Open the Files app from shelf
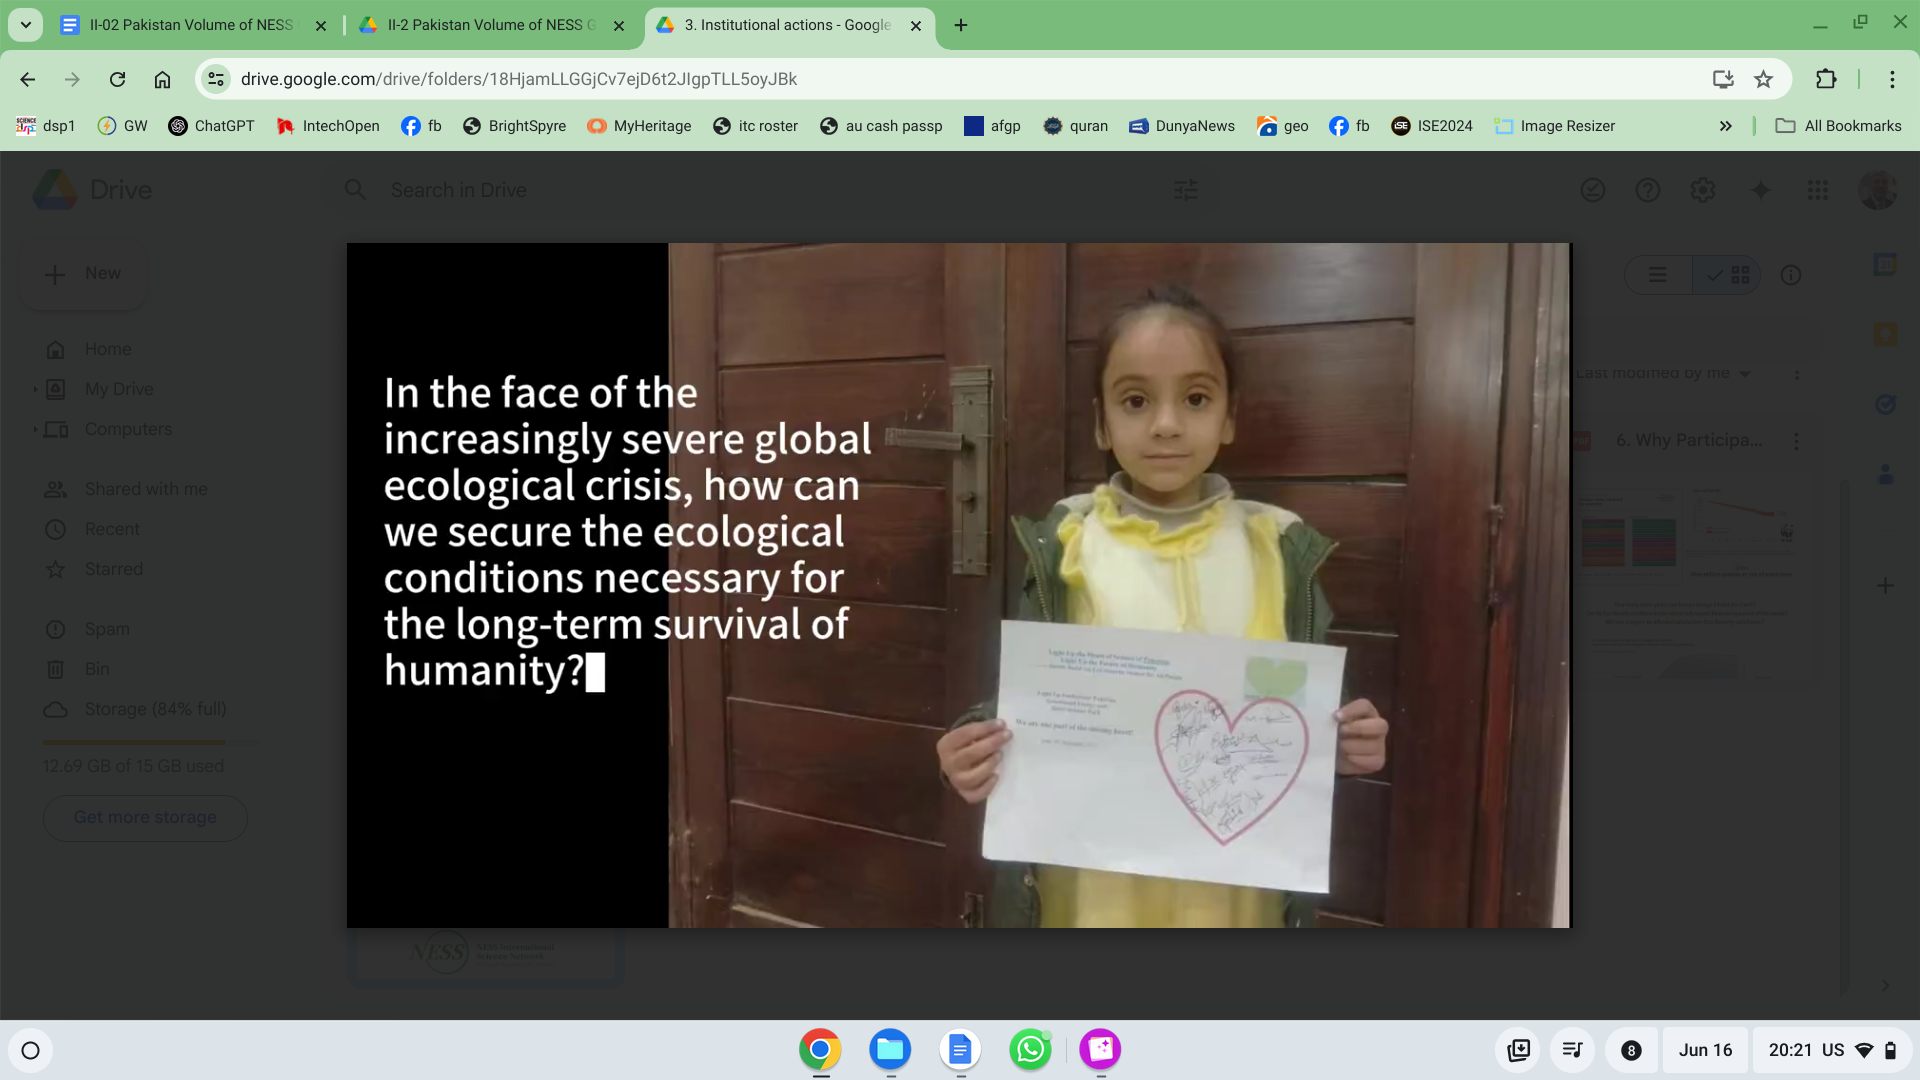The image size is (1920, 1080). tap(890, 1050)
